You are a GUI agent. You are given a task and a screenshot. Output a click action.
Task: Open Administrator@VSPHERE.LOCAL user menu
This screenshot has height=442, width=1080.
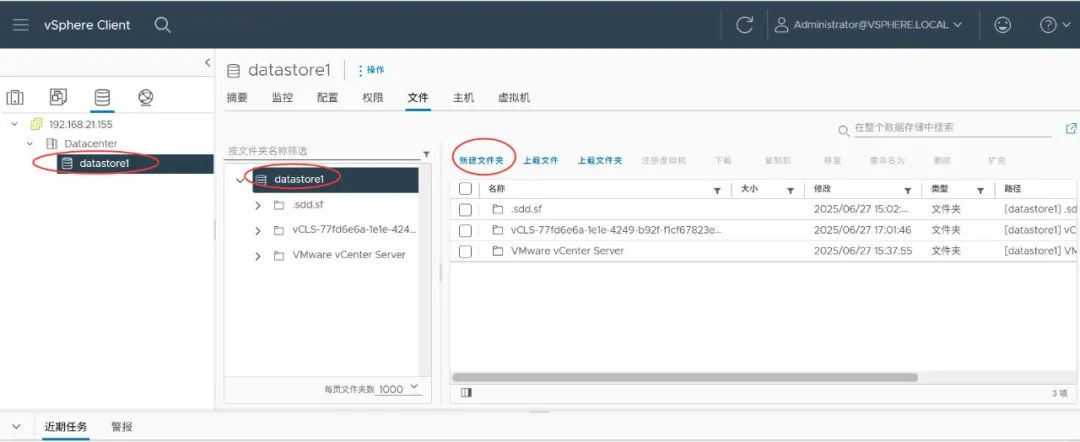868,25
